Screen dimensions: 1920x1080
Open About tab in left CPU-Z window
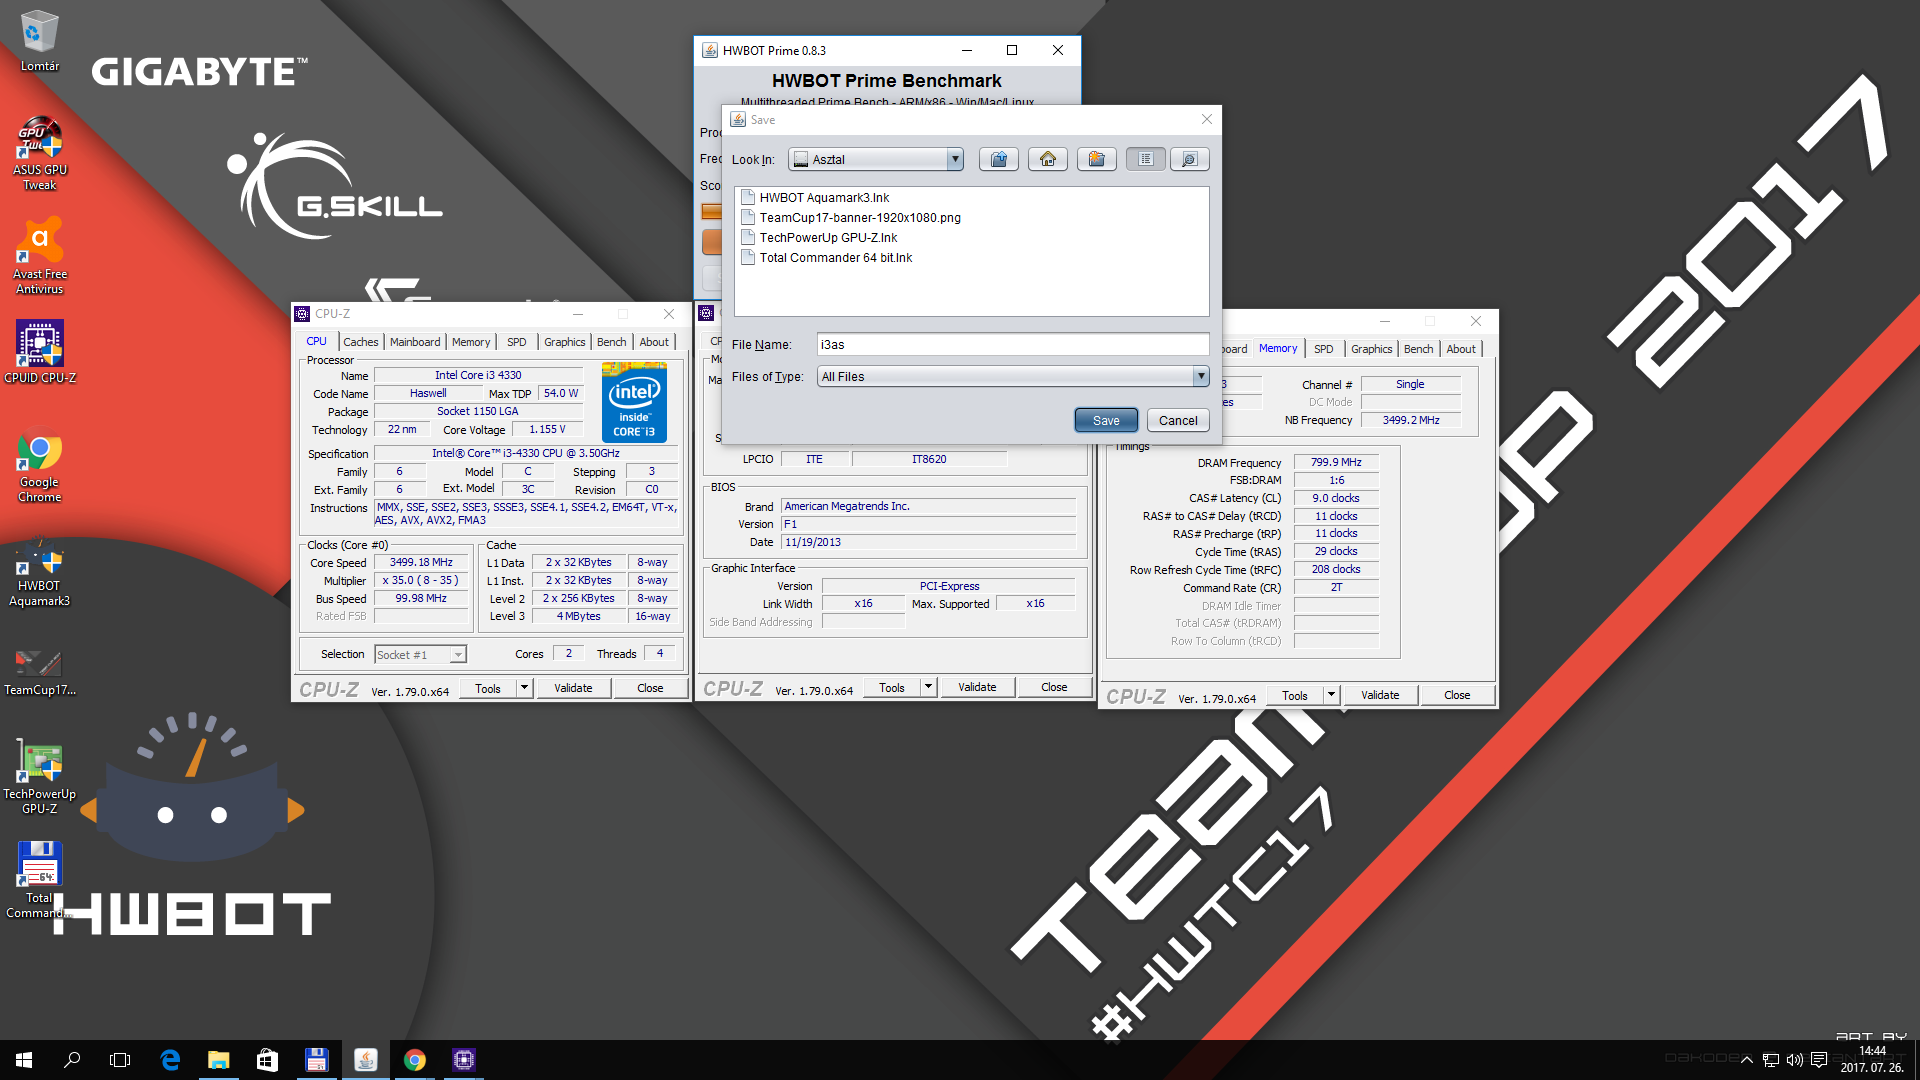(x=654, y=342)
